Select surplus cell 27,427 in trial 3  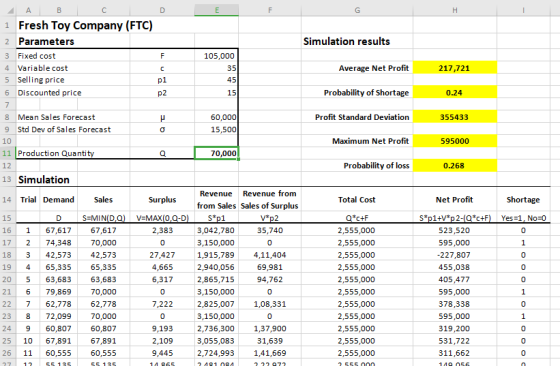click(162, 255)
